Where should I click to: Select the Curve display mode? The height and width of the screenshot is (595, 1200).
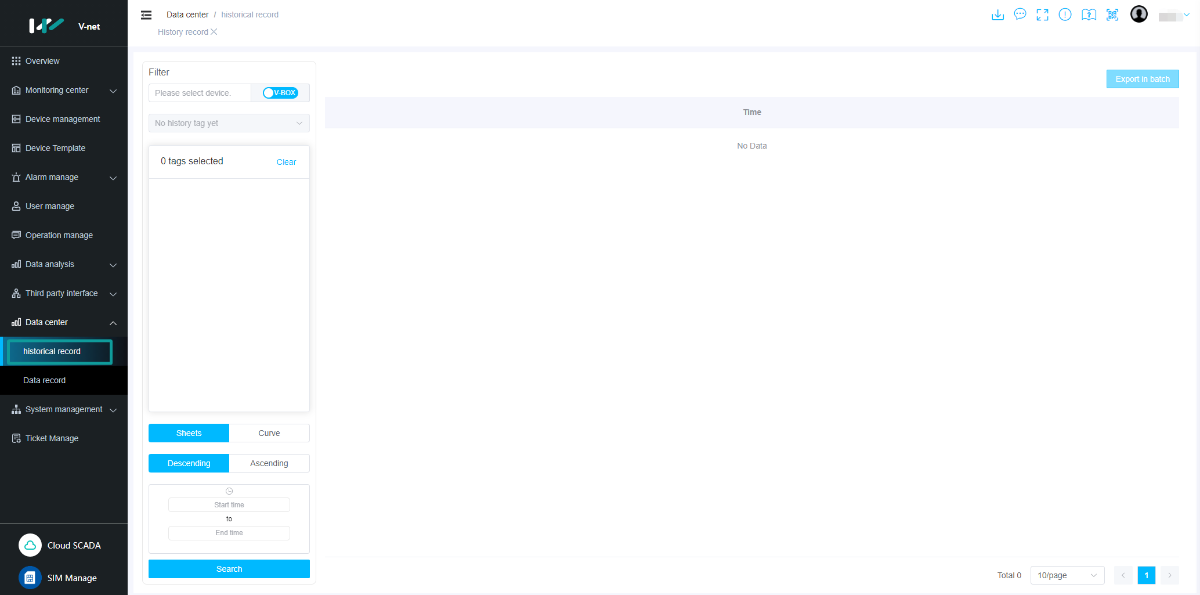tap(269, 433)
